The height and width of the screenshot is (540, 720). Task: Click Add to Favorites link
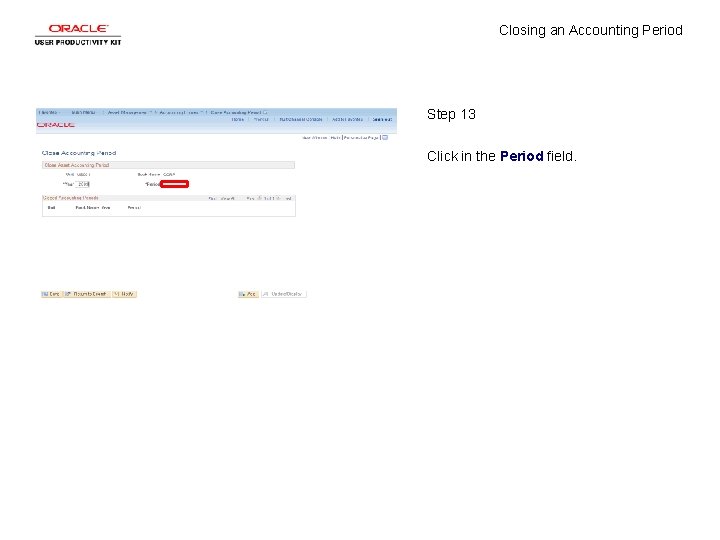(x=348, y=119)
